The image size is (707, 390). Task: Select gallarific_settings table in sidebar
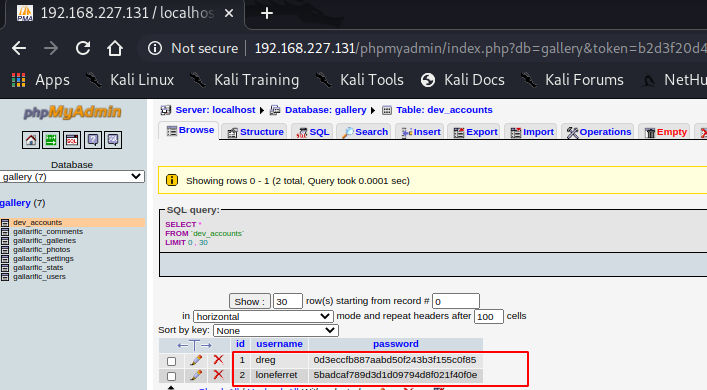pos(43,259)
